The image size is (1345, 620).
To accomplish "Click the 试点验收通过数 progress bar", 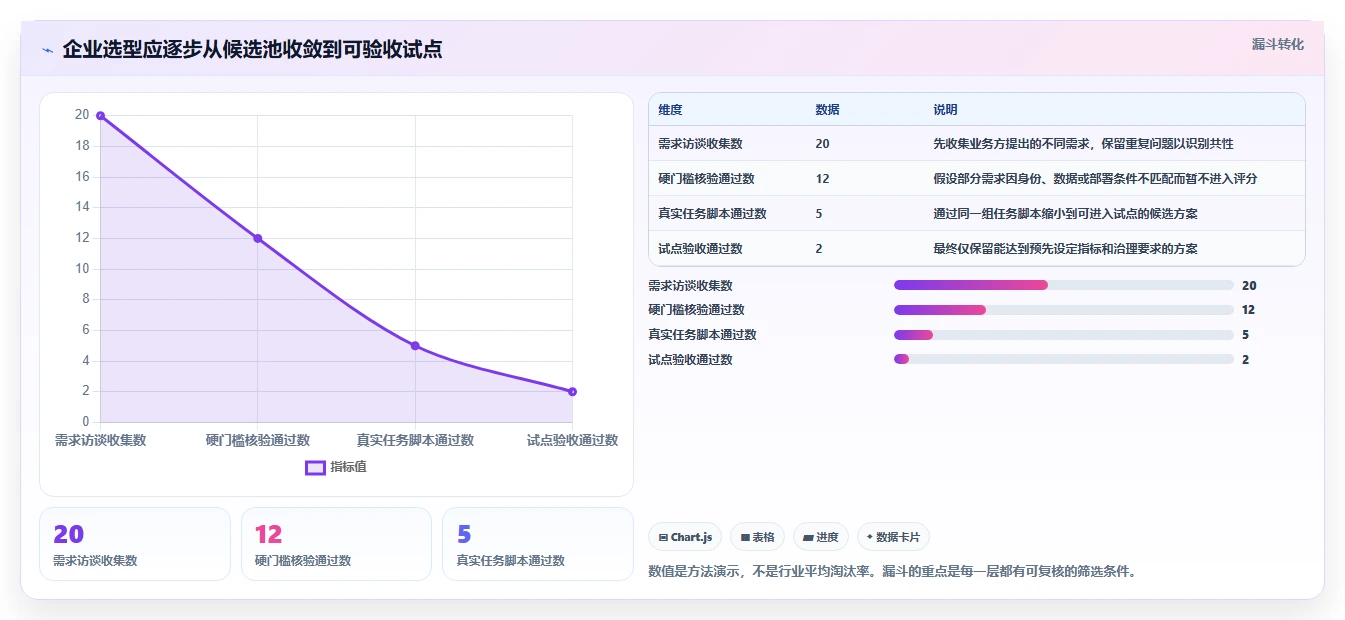I will pyautogui.click(x=1063, y=360).
